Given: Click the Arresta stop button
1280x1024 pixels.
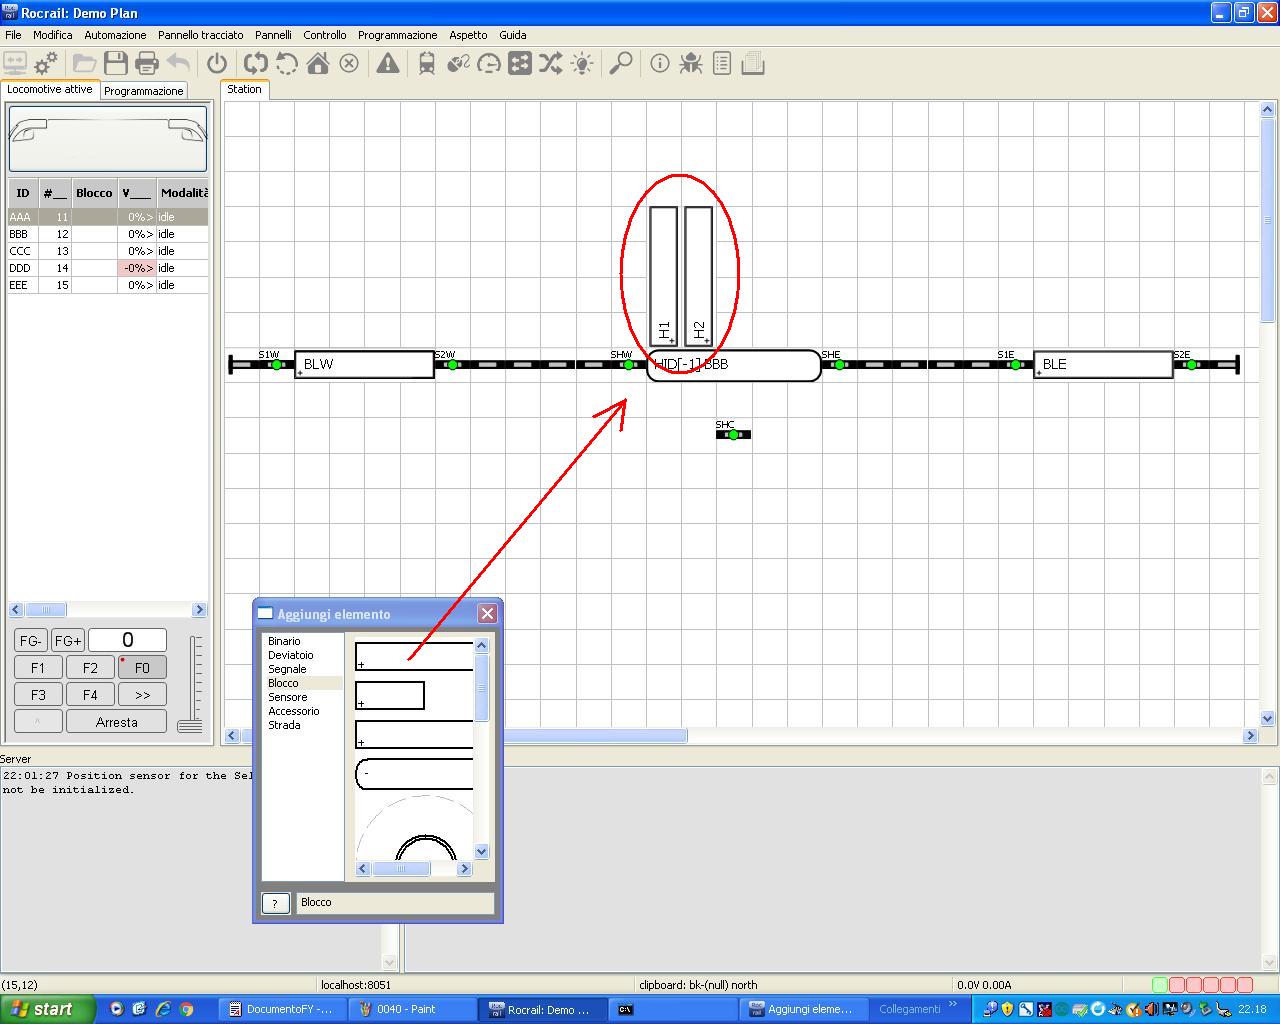Looking at the screenshot, I should coord(117,722).
